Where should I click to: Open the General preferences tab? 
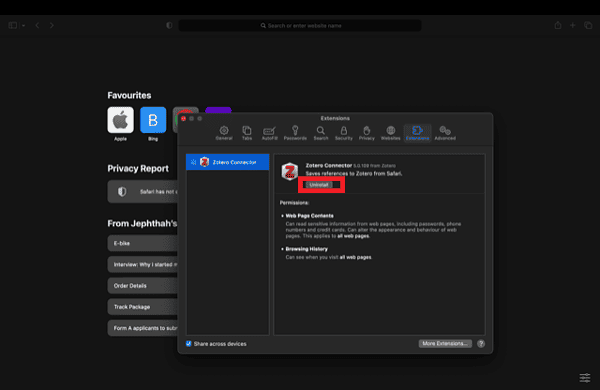tap(224, 133)
